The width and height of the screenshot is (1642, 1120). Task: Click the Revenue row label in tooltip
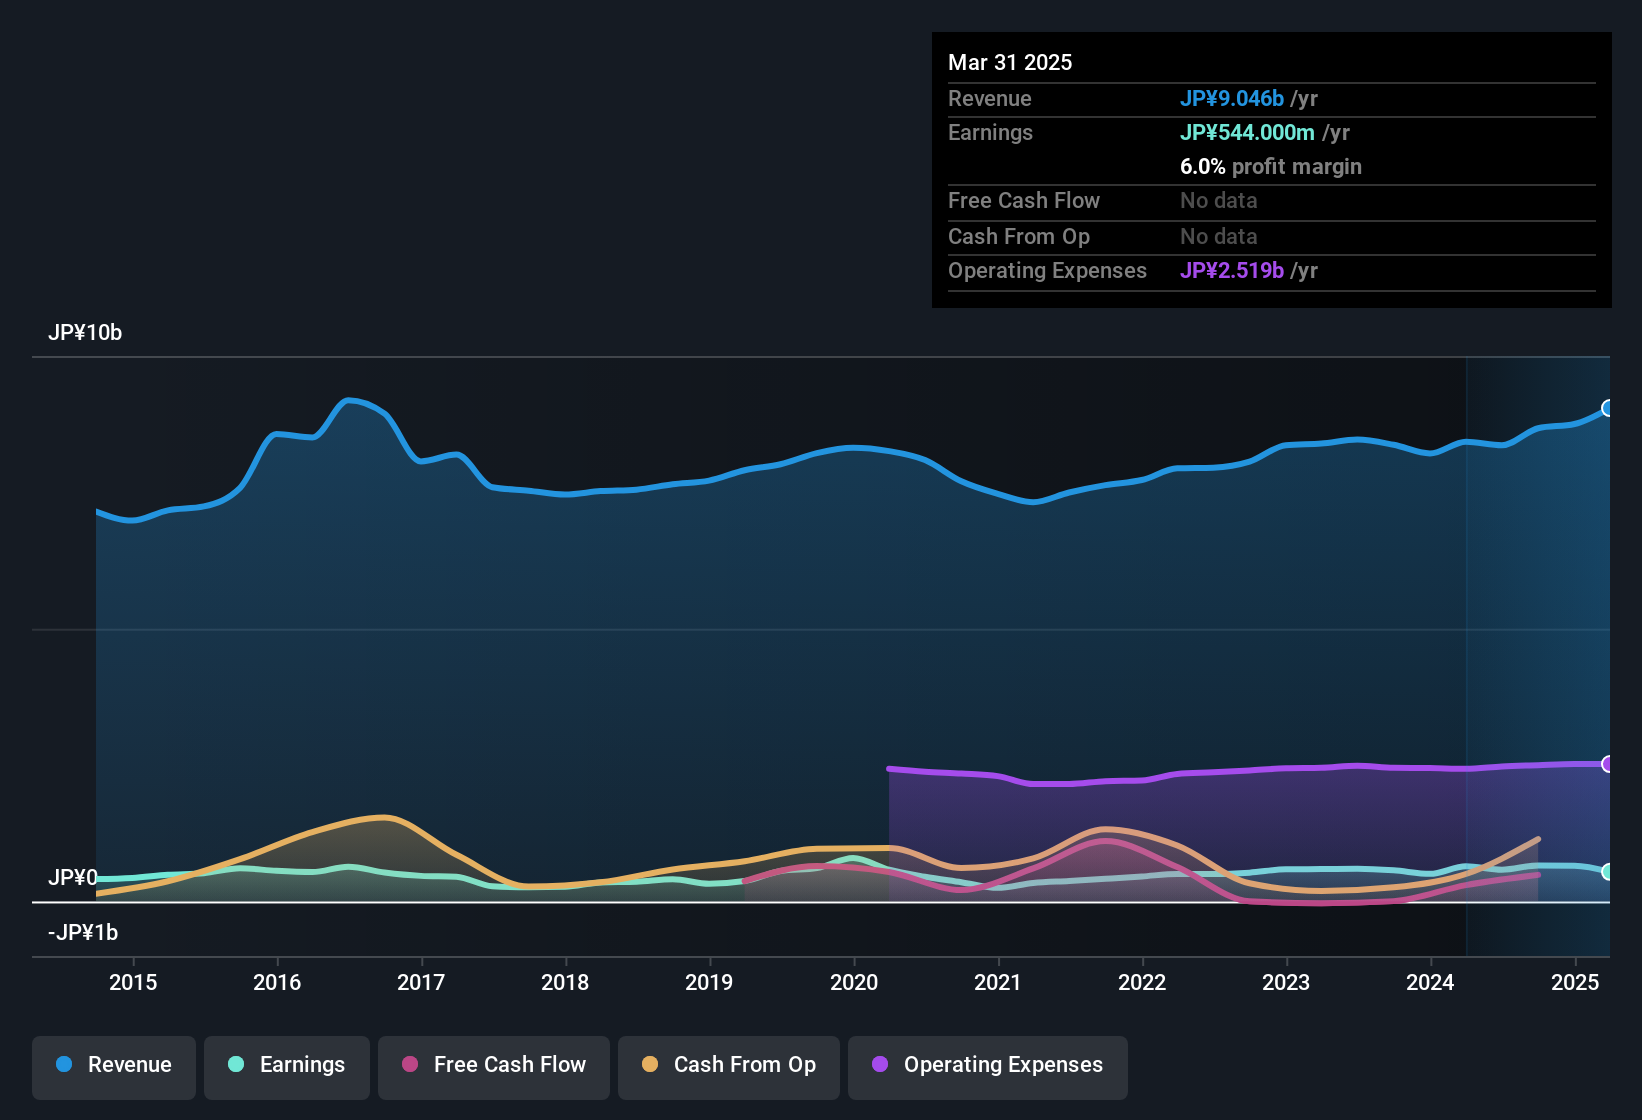pyautogui.click(x=989, y=98)
